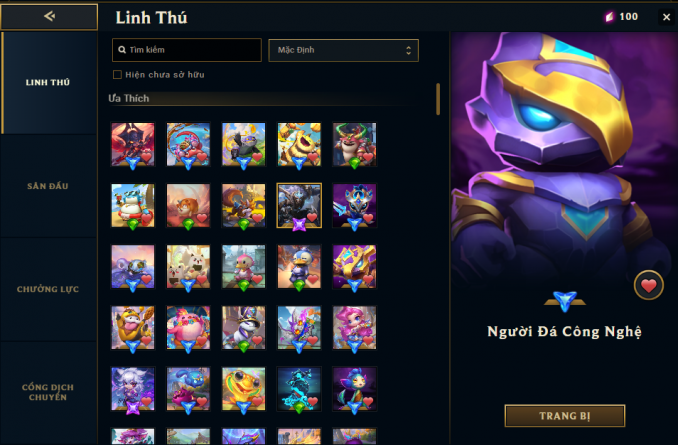
Task: Open the Mặc Định sort dropdown
Action: click(x=343, y=50)
